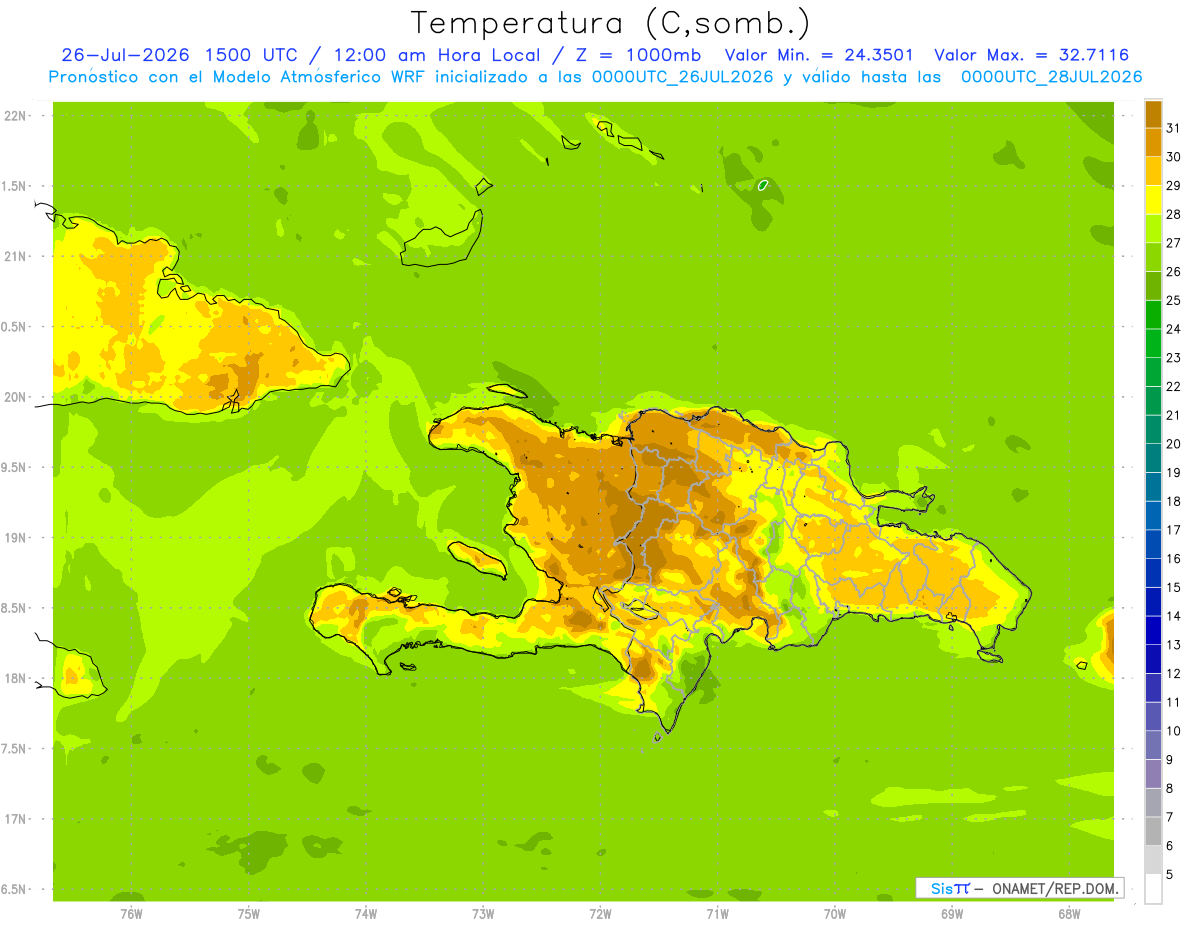Click the 75W longitude axis label
Image resolution: width=1200 pixels, height=927 pixels.
pos(249,913)
